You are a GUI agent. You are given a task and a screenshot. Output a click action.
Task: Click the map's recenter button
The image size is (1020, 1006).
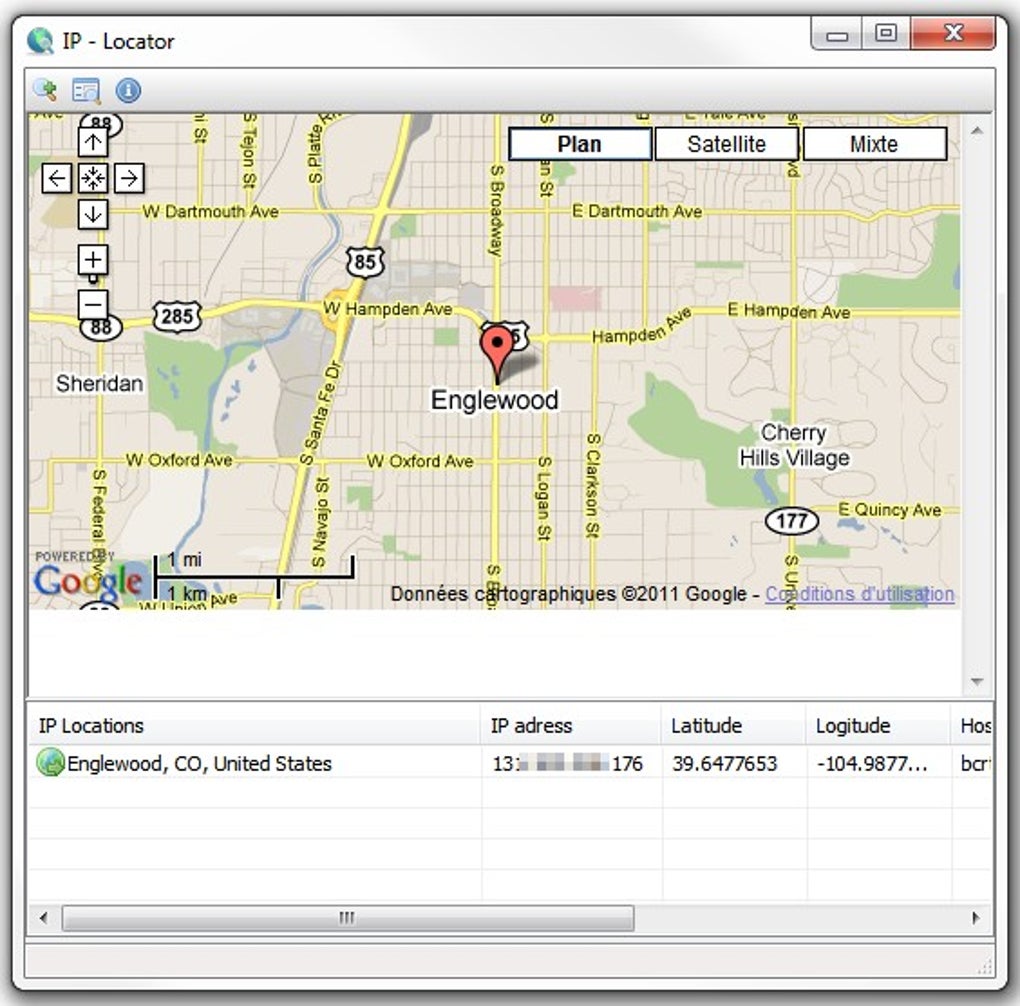[93, 178]
